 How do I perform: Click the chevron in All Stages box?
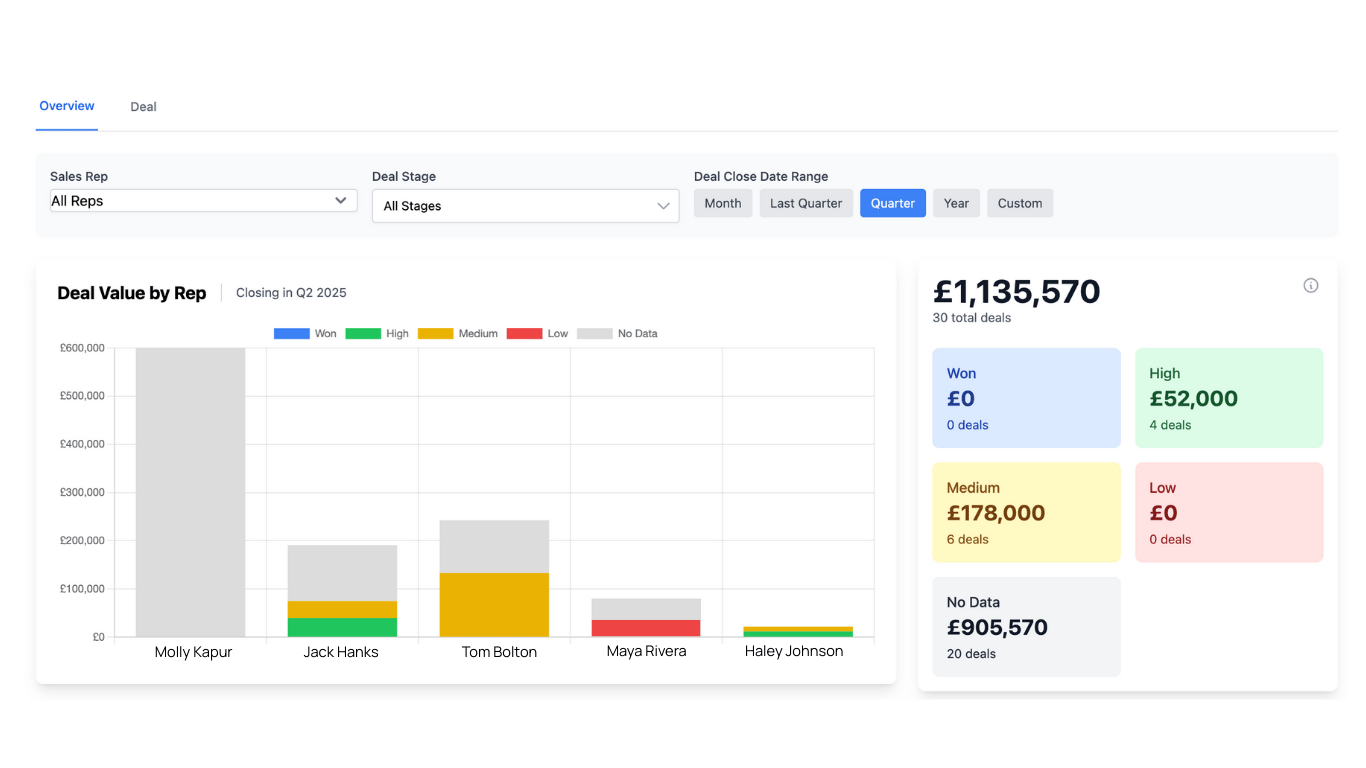tap(663, 206)
